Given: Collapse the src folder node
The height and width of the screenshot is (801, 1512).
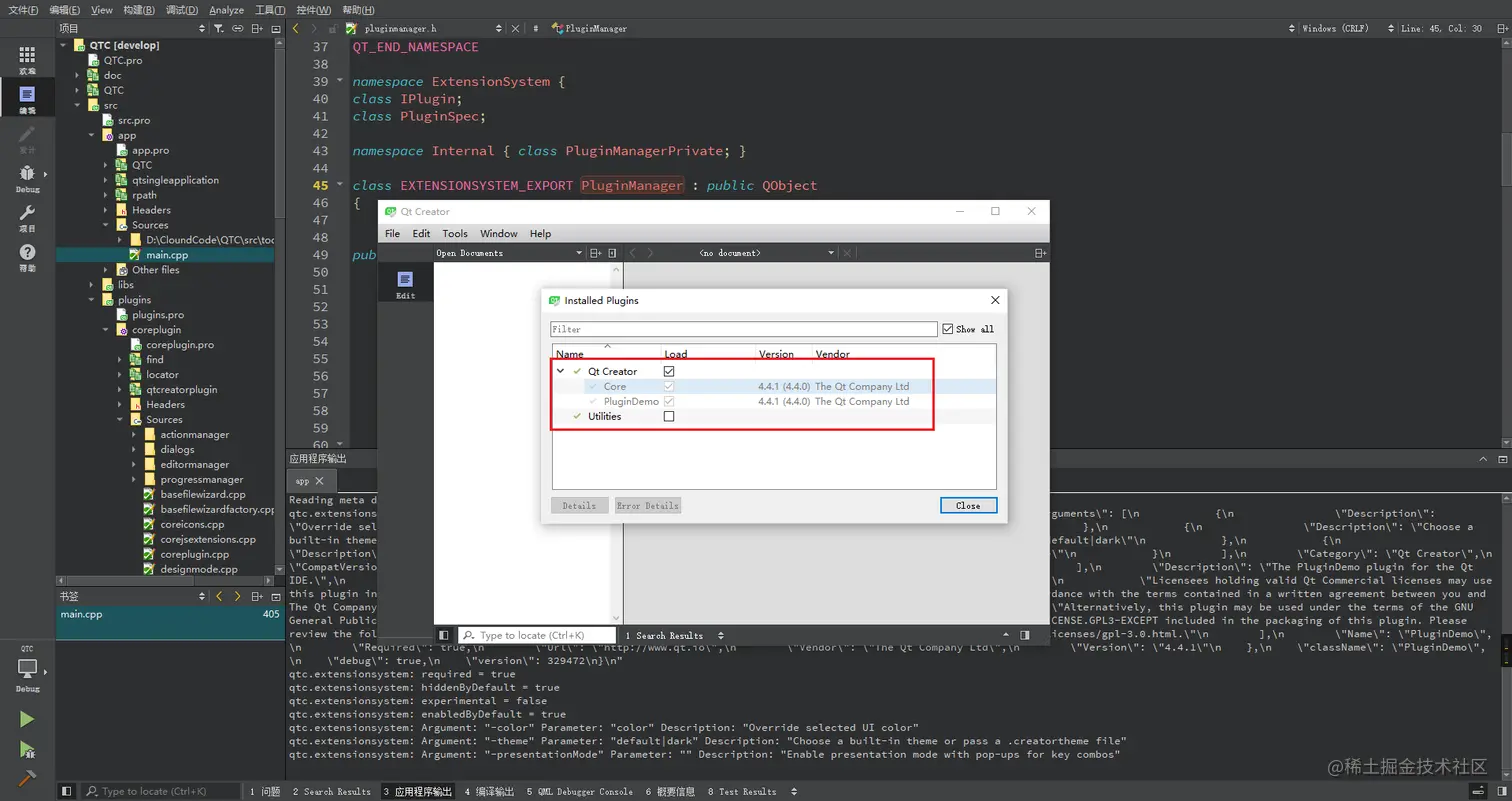Looking at the screenshot, I should [77, 105].
